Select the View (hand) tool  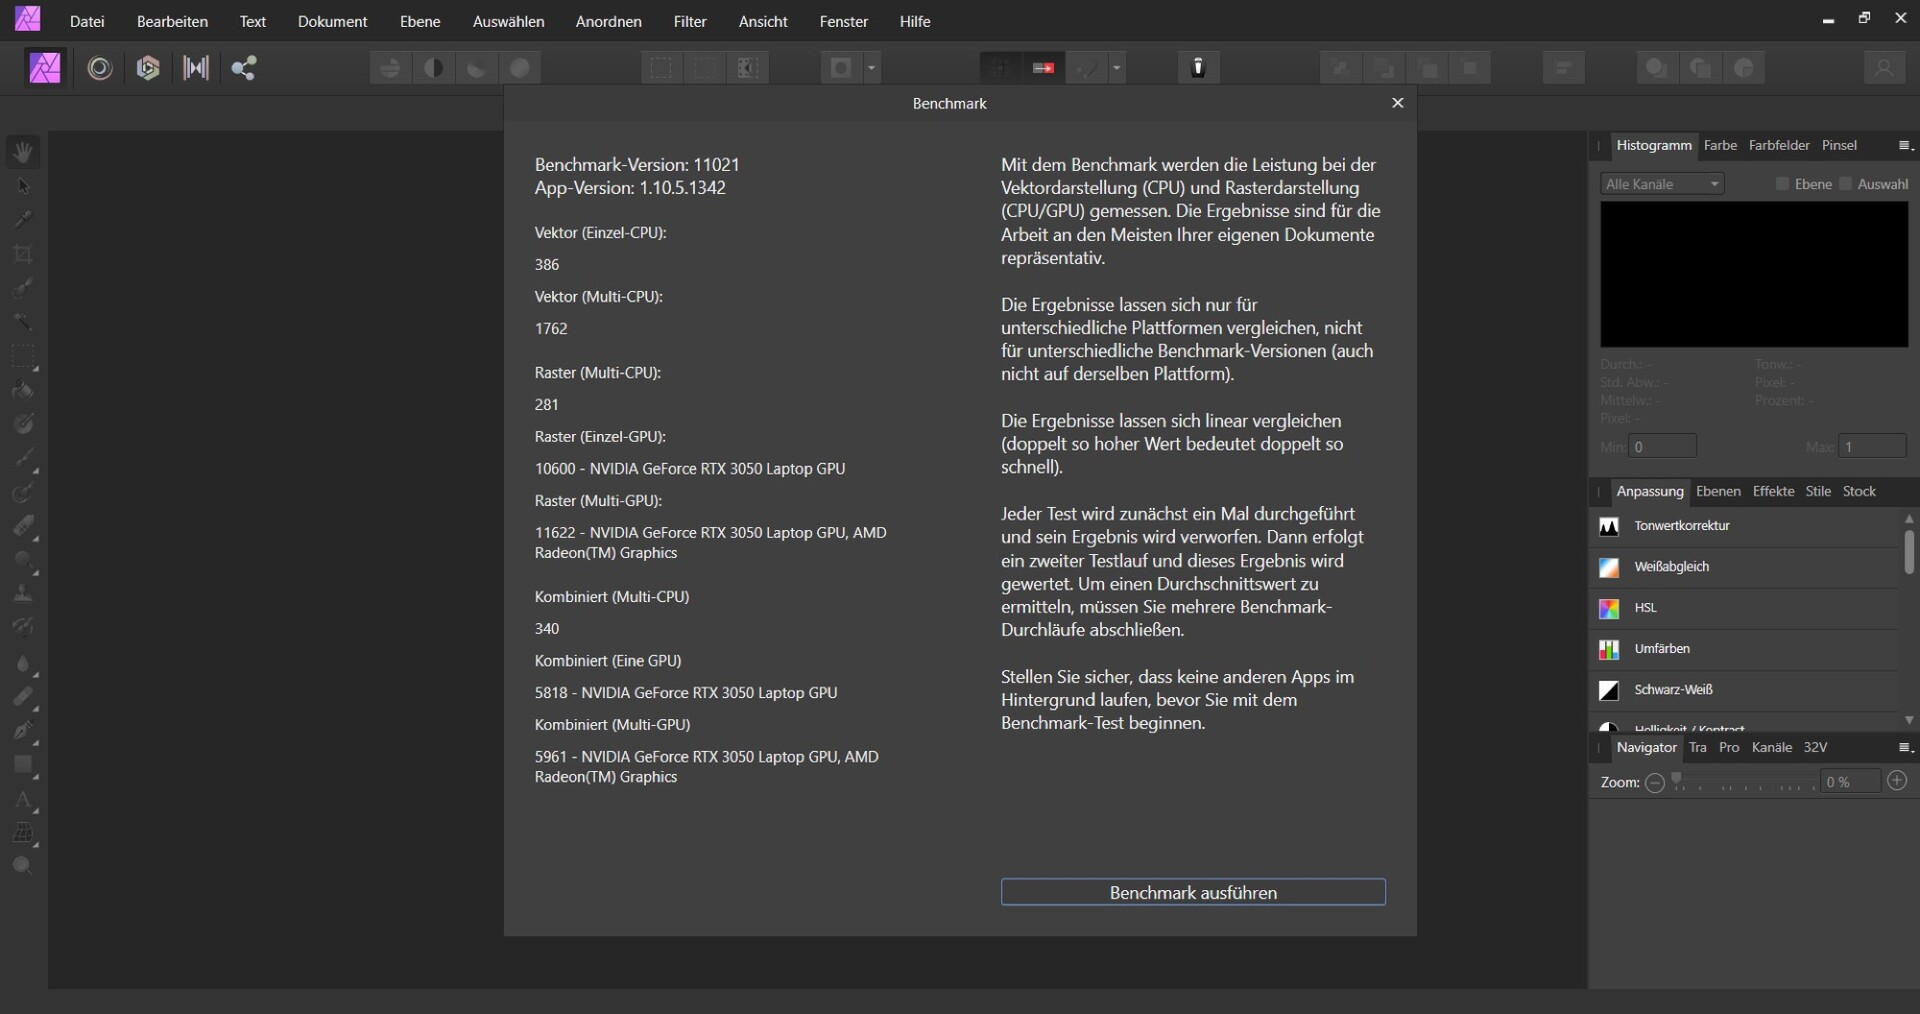[x=23, y=152]
